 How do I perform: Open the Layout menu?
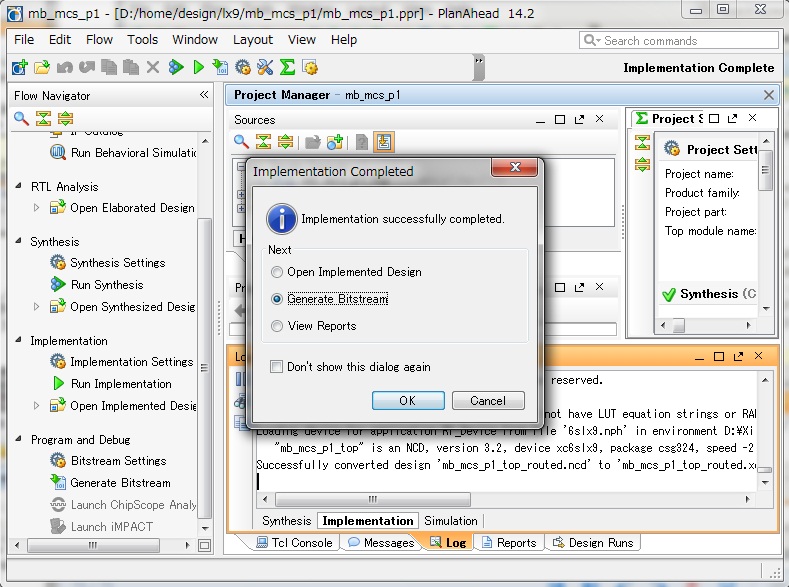tap(253, 39)
